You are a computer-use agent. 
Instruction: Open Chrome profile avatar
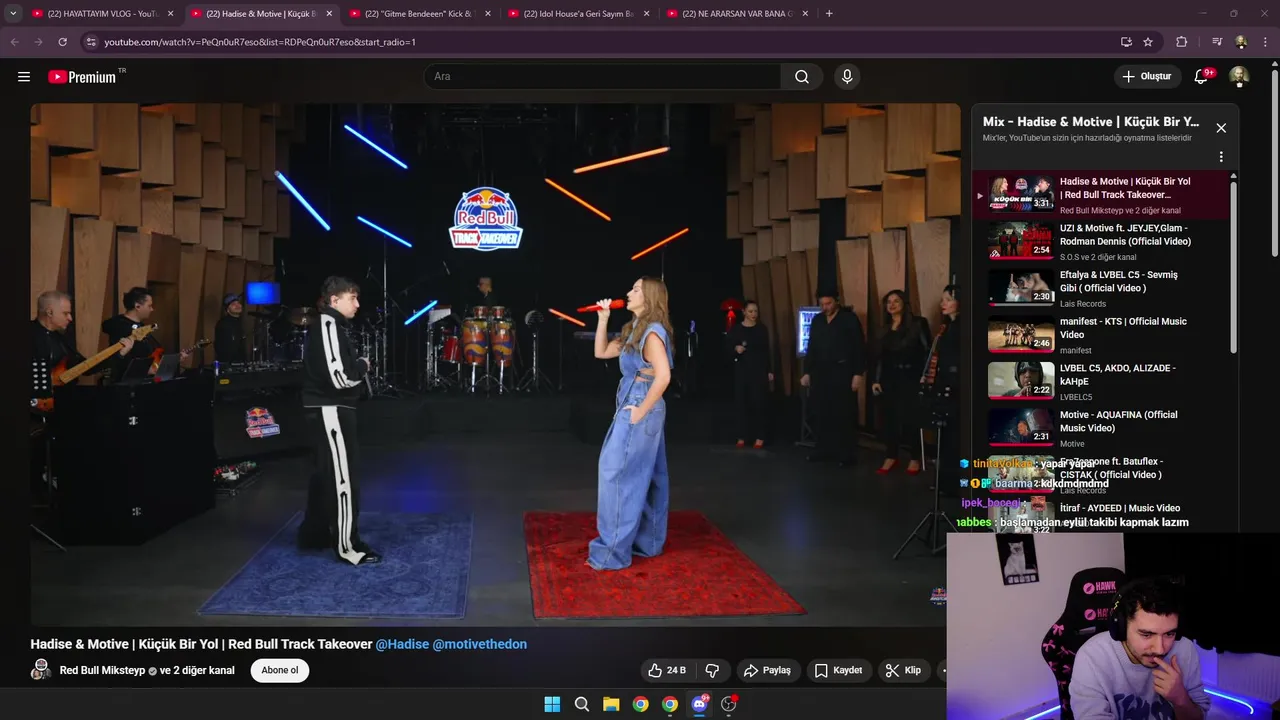click(1241, 42)
